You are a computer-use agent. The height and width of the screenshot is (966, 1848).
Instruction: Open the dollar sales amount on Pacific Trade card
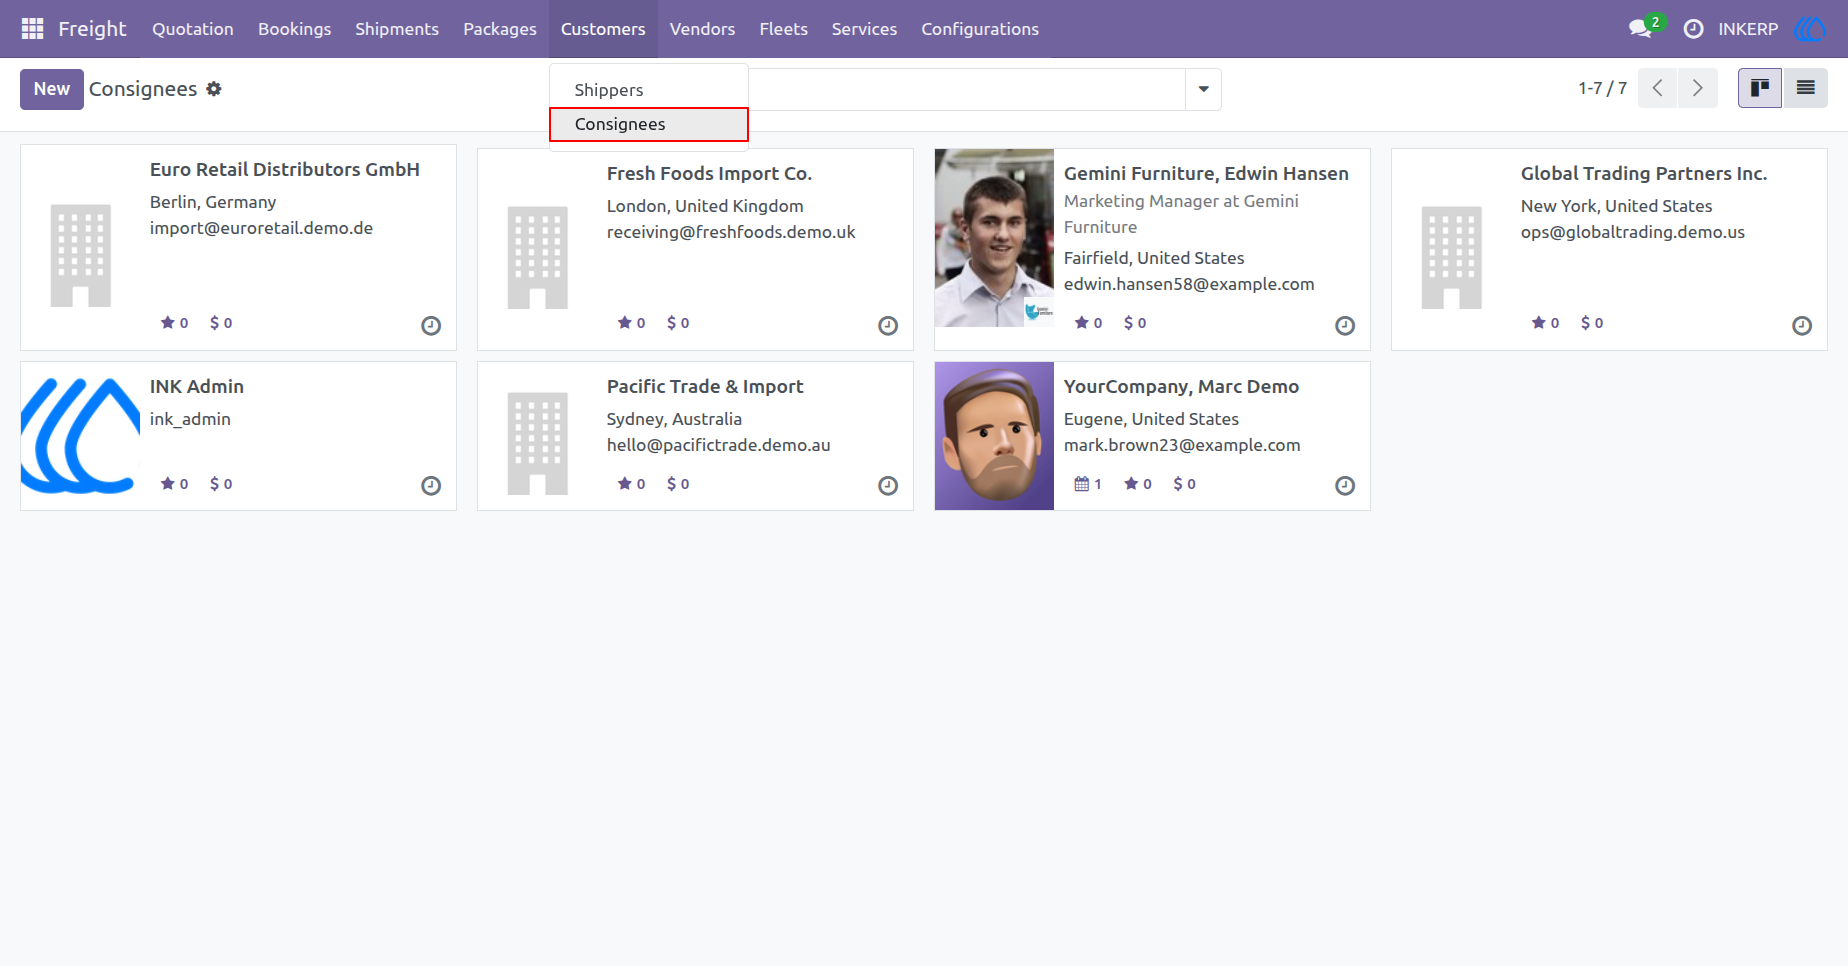[x=678, y=484]
